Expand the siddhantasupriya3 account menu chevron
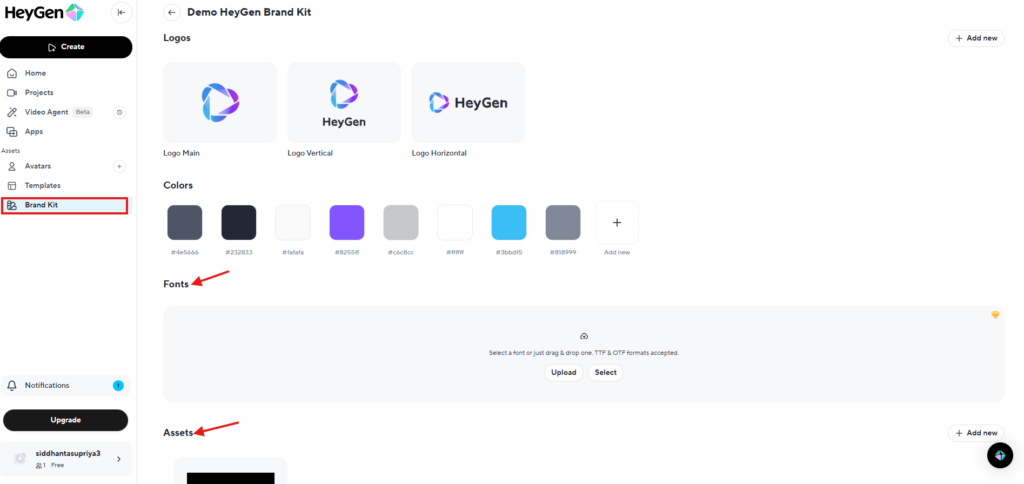The width and height of the screenshot is (1024, 484). [x=119, y=459]
